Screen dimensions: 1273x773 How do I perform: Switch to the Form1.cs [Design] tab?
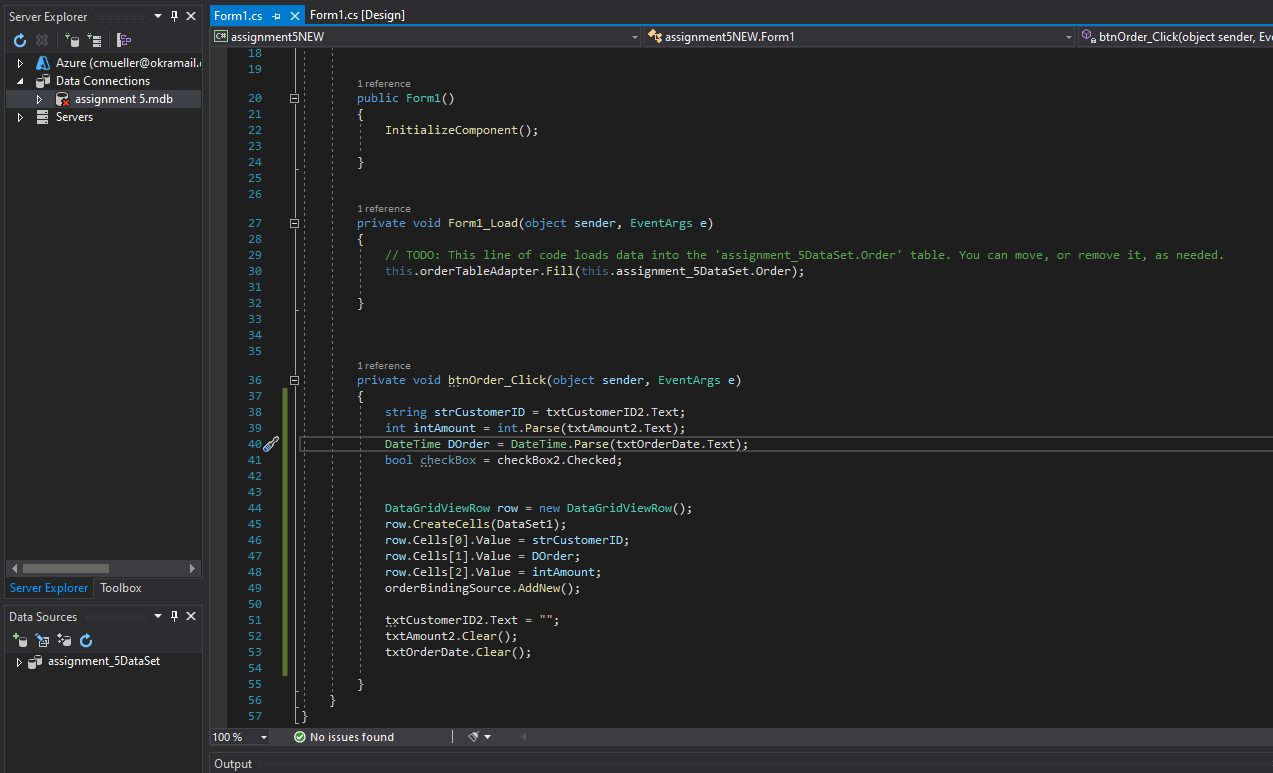(x=357, y=15)
